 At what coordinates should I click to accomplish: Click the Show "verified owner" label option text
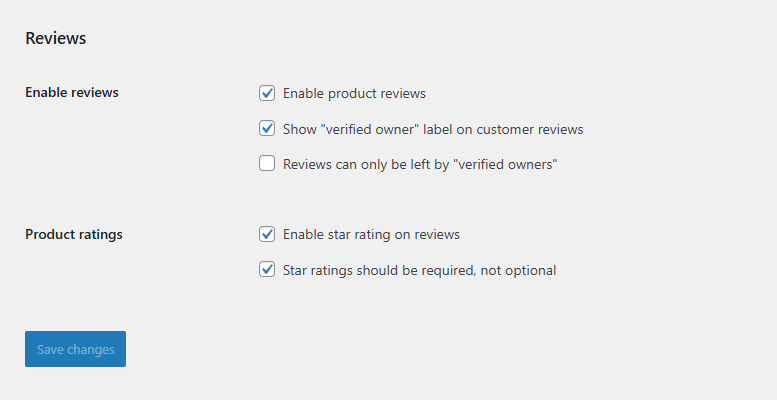pyautogui.click(x=432, y=129)
